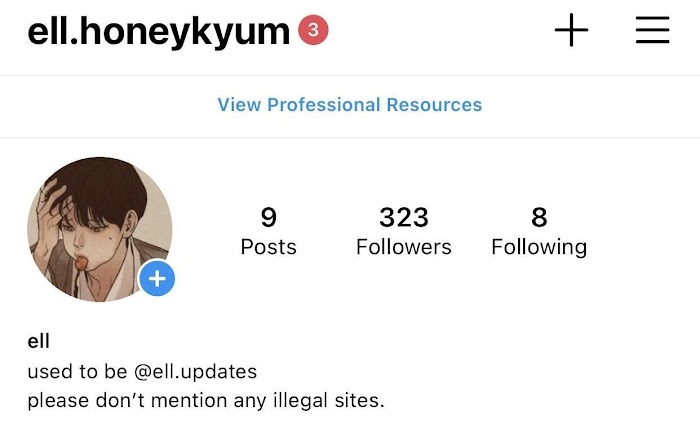Add a story using the blue plus badge

pos(157,279)
